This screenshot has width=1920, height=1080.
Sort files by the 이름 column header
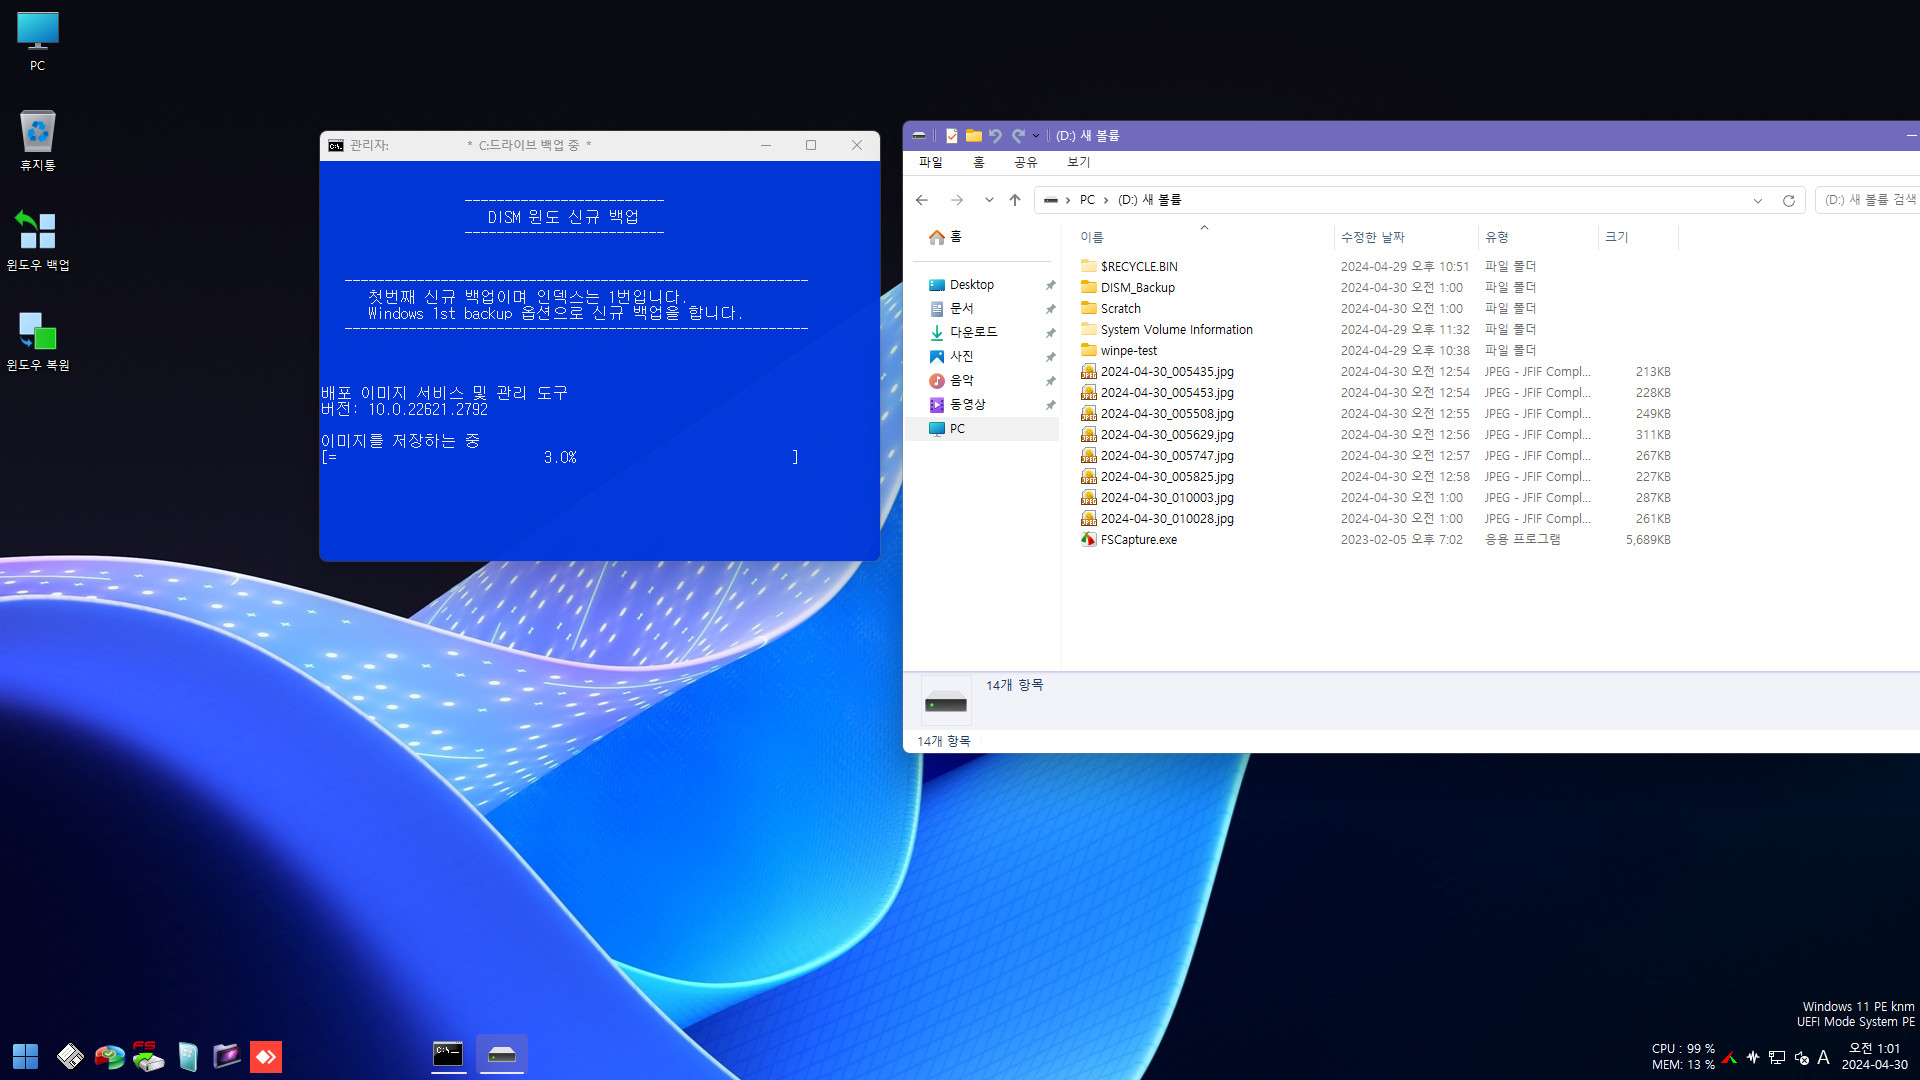tap(1204, 237)
